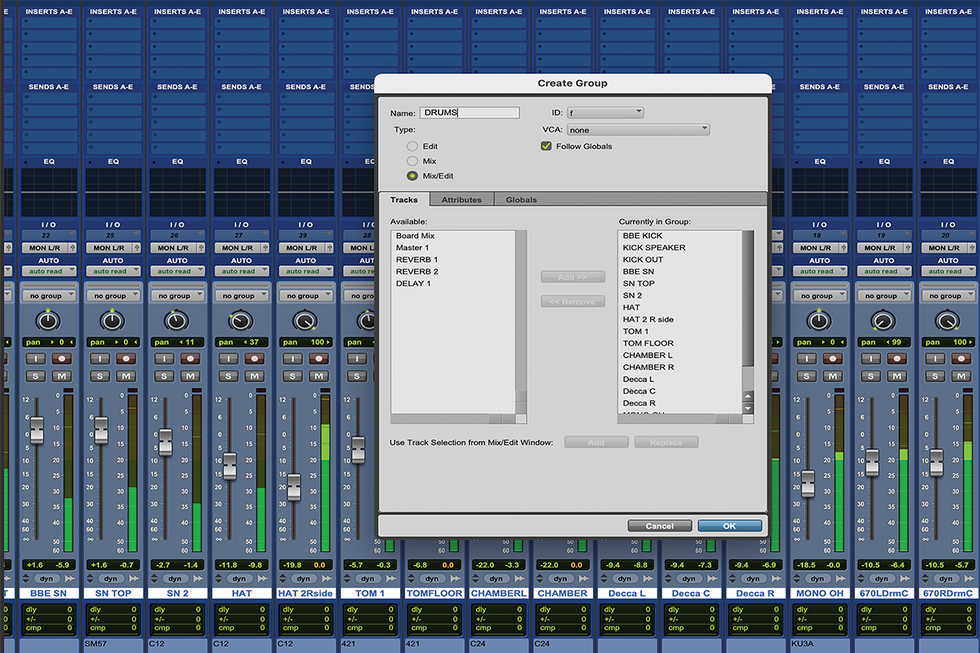Solo the SN 2 track
The width and height of the screenshot is (980, 653).
coord(164,376)
